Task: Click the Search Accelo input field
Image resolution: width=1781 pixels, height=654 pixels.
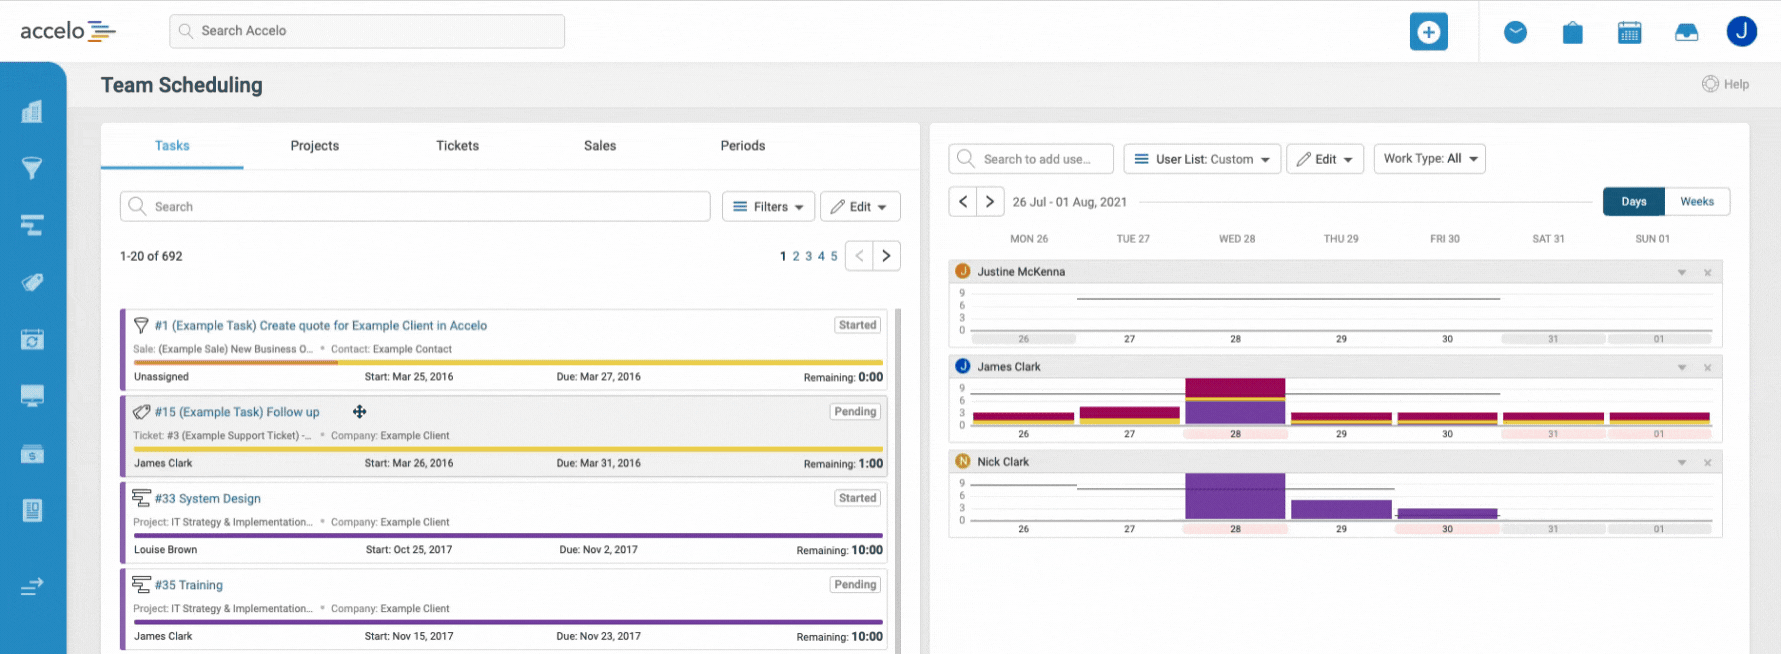Action: (x=367, y=31)
